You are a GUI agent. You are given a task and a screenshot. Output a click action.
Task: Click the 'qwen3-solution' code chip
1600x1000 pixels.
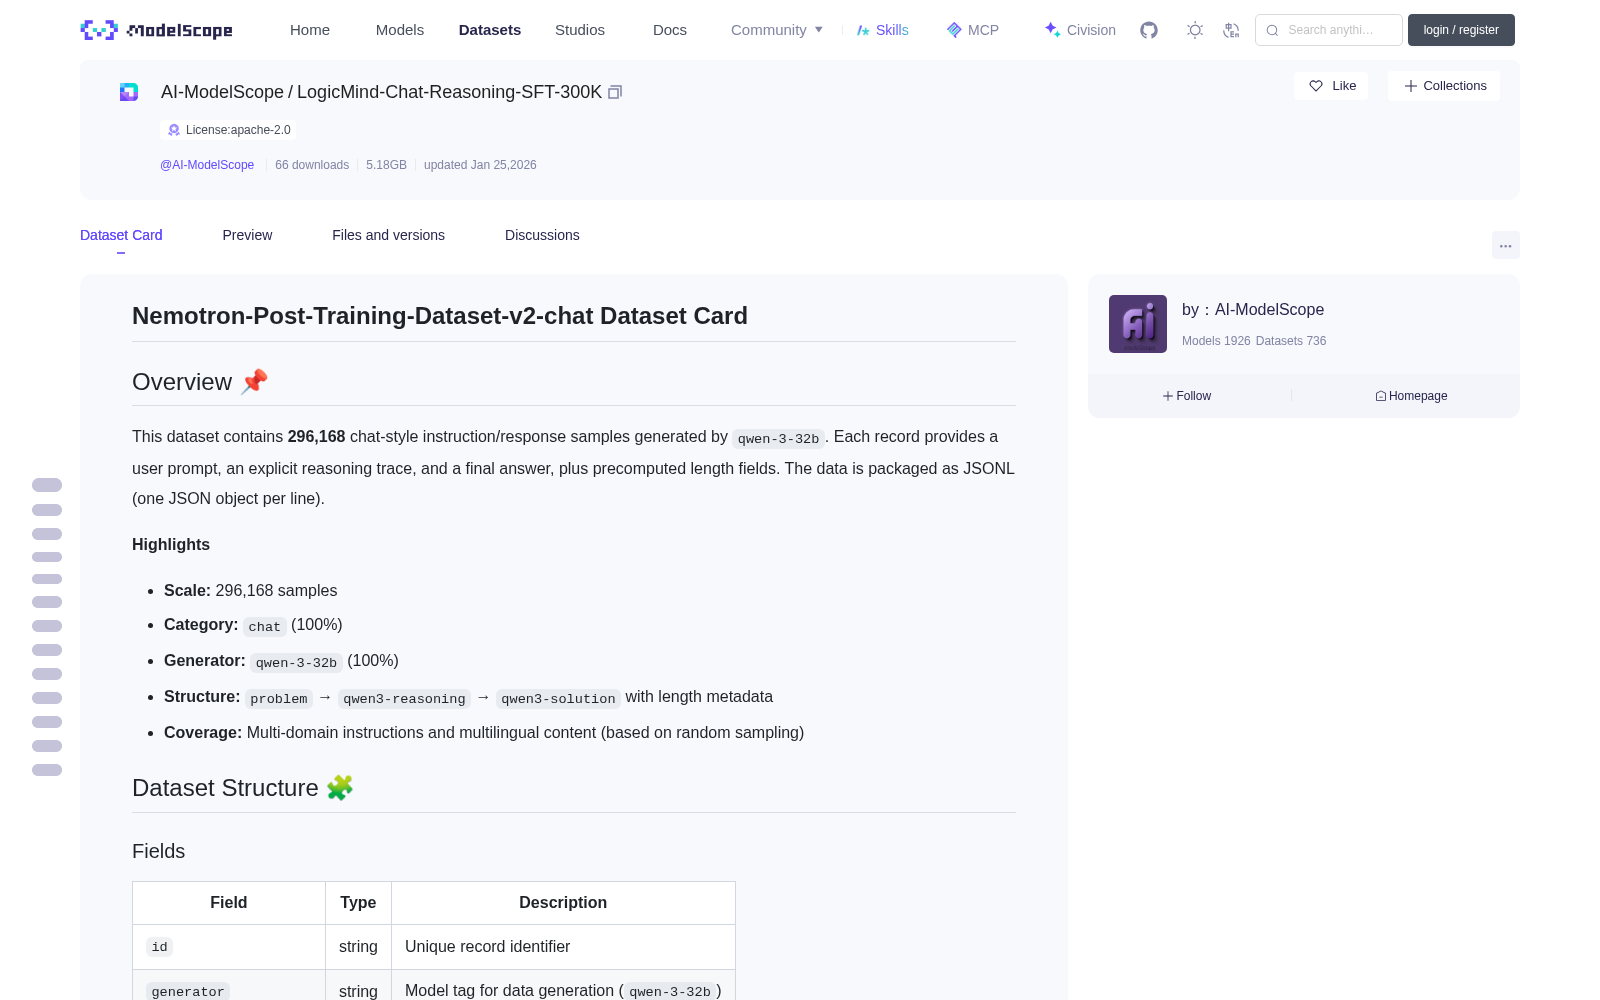point(558,699)
